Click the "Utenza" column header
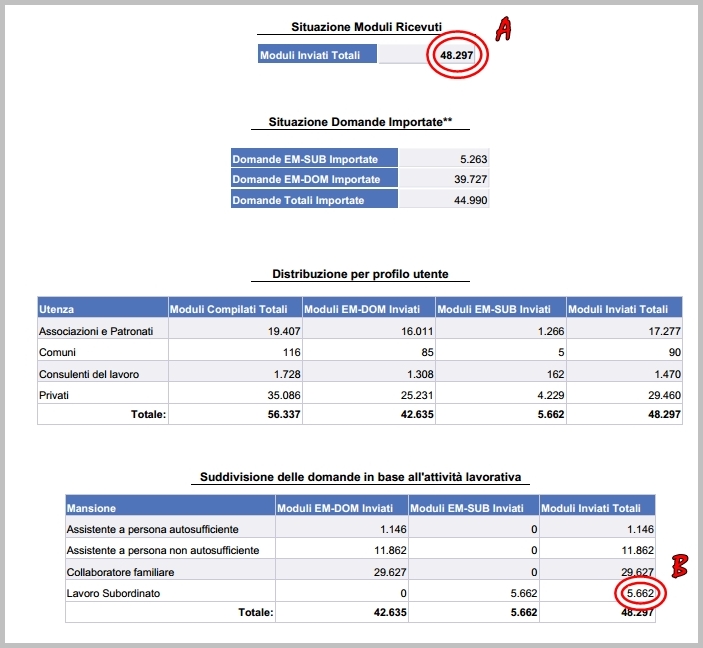The width and height of the screenshot is (703, 648). 56,310
